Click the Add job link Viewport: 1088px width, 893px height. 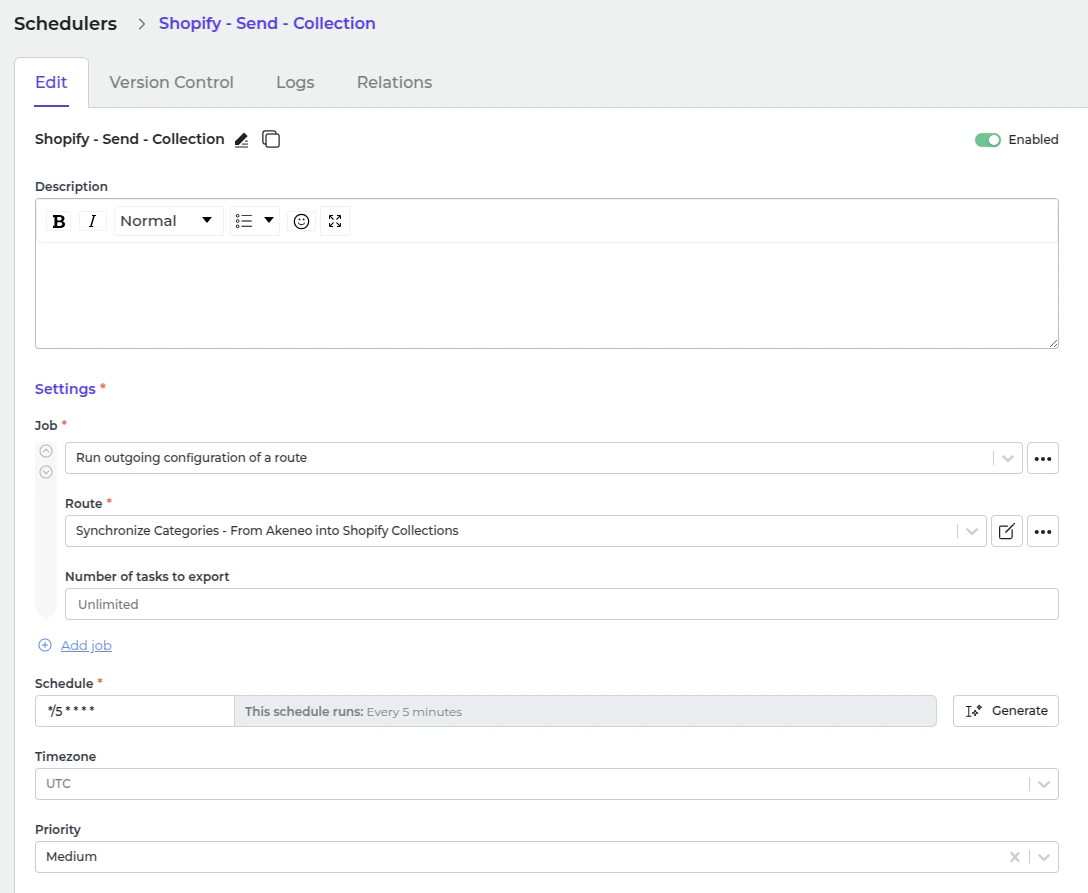(x=86, y=645)
